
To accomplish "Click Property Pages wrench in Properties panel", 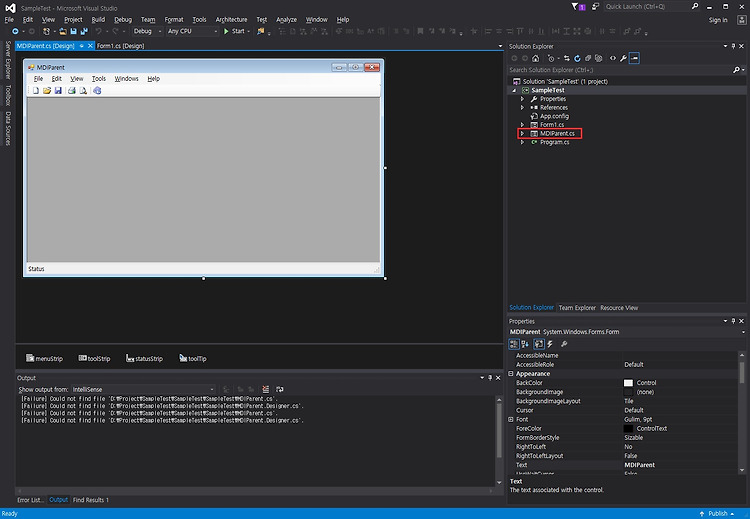I will pyautogui.click(x=564, y=344).
